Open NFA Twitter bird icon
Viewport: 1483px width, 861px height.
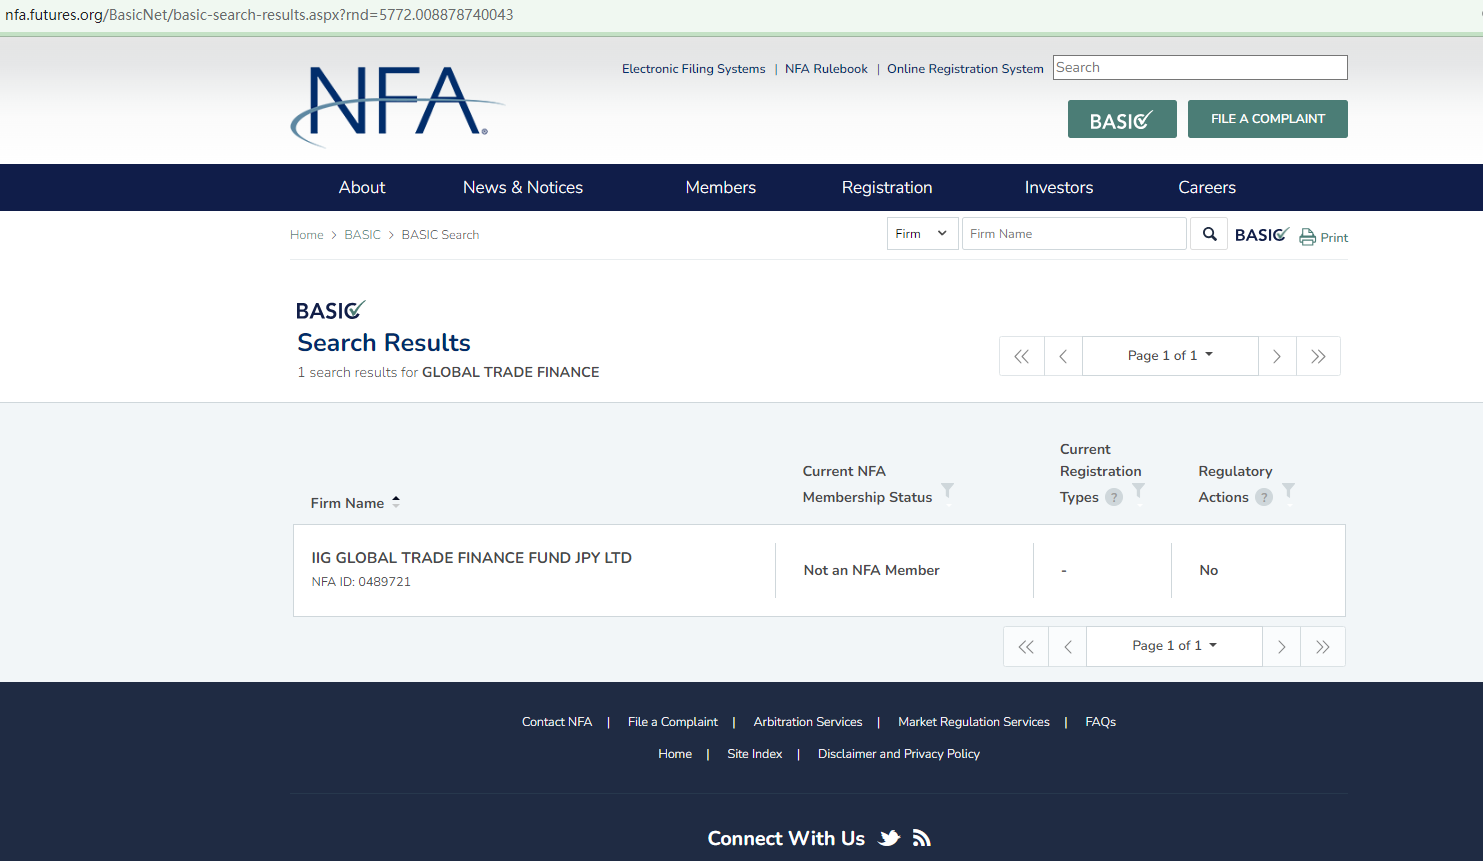[x=889, y=838]
